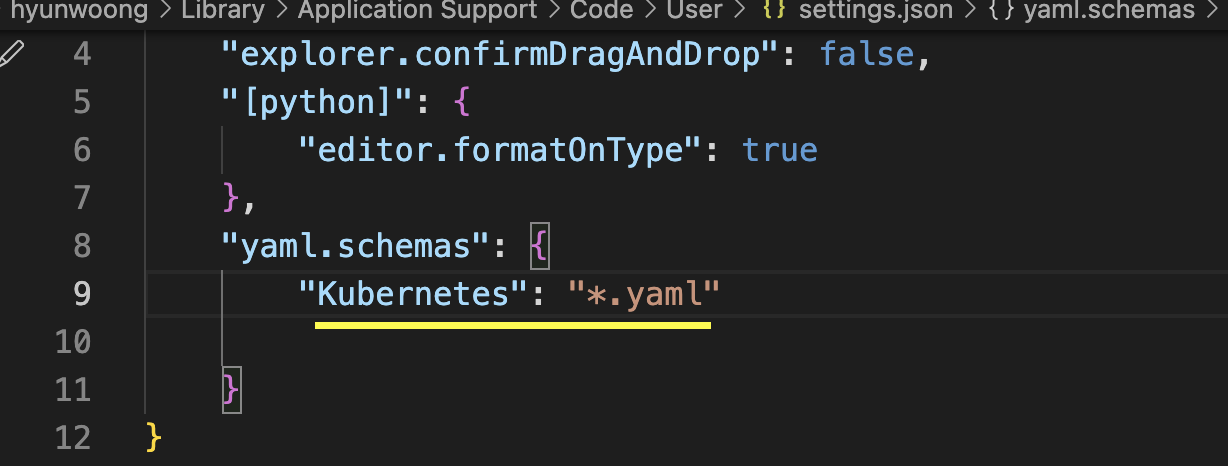Click line number 5 in the gutter
The height and width of the screenshot is (466, 1228).
click(81, 102)
